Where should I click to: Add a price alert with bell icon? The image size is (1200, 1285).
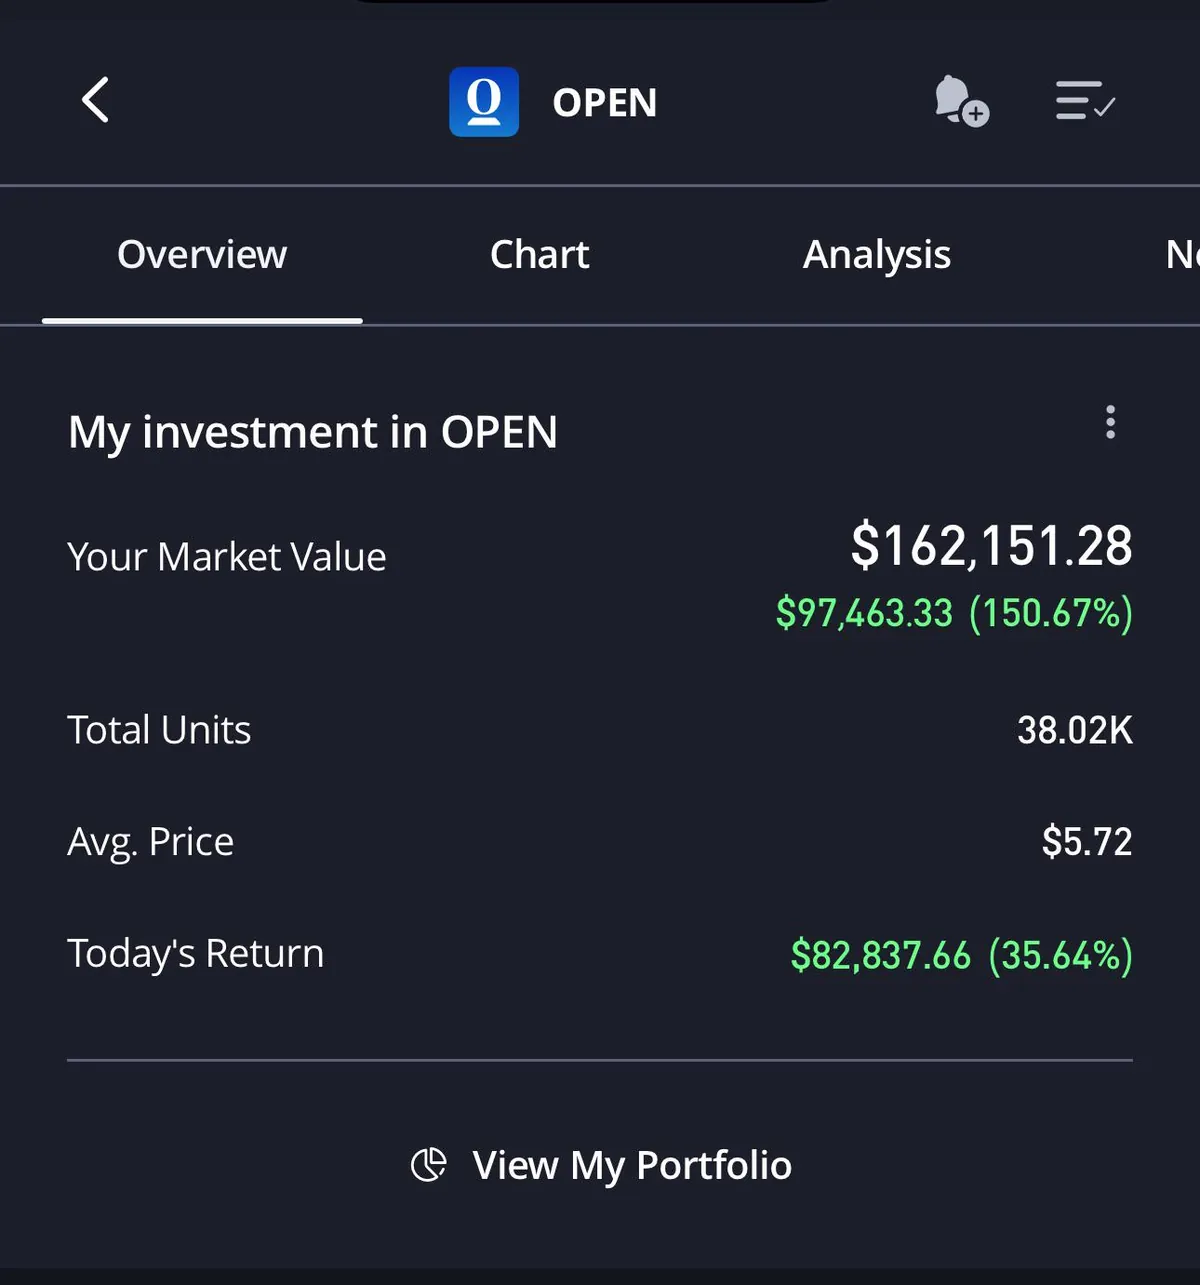(x=960, y=101)
